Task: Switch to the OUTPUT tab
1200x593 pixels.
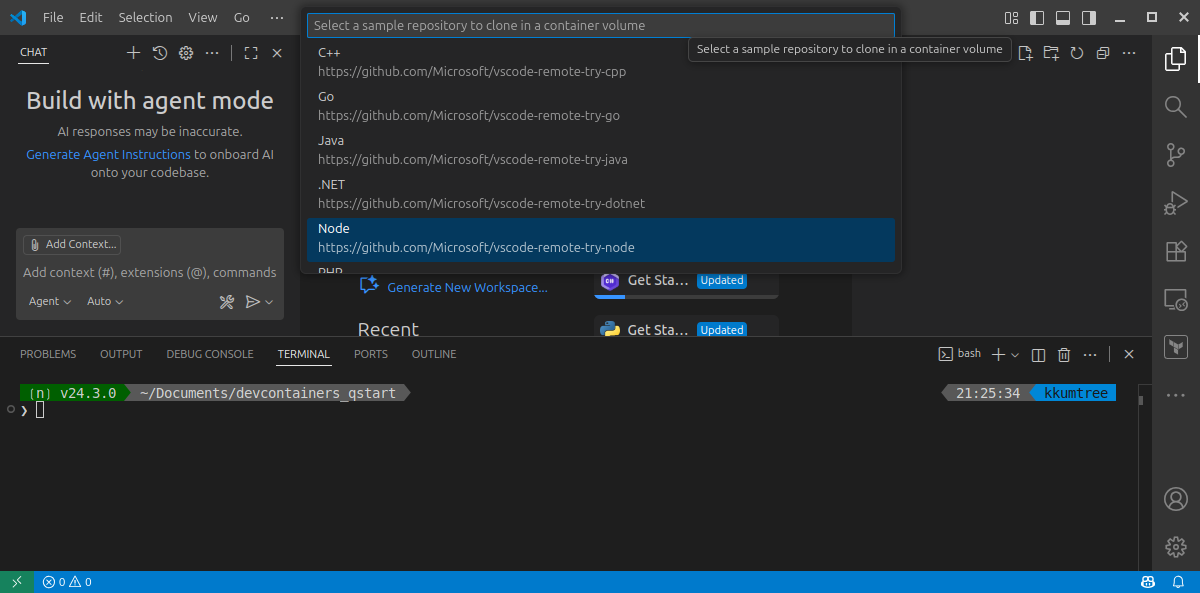Action: tap(121, 354)
